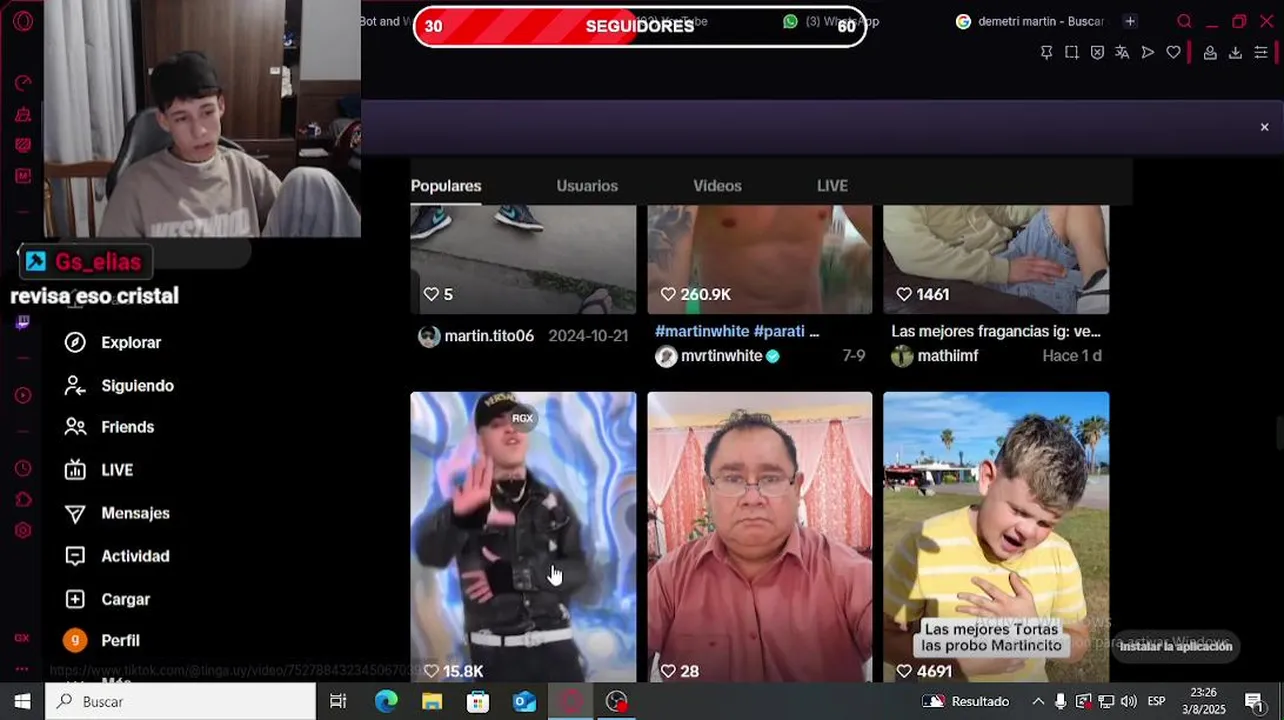
Task: Open the video thumbnail with 28 likes
Action: coord(759,537)
